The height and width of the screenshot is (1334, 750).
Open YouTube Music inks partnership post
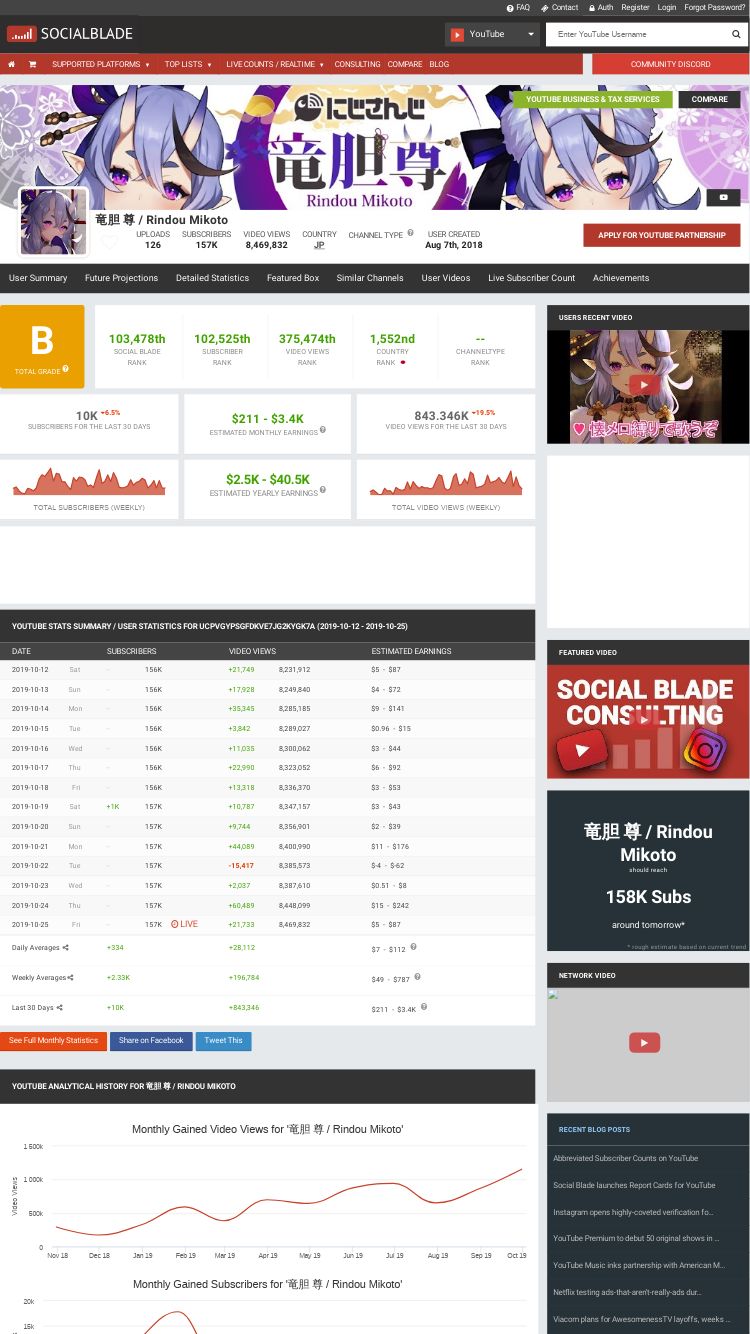[639, 1265]
